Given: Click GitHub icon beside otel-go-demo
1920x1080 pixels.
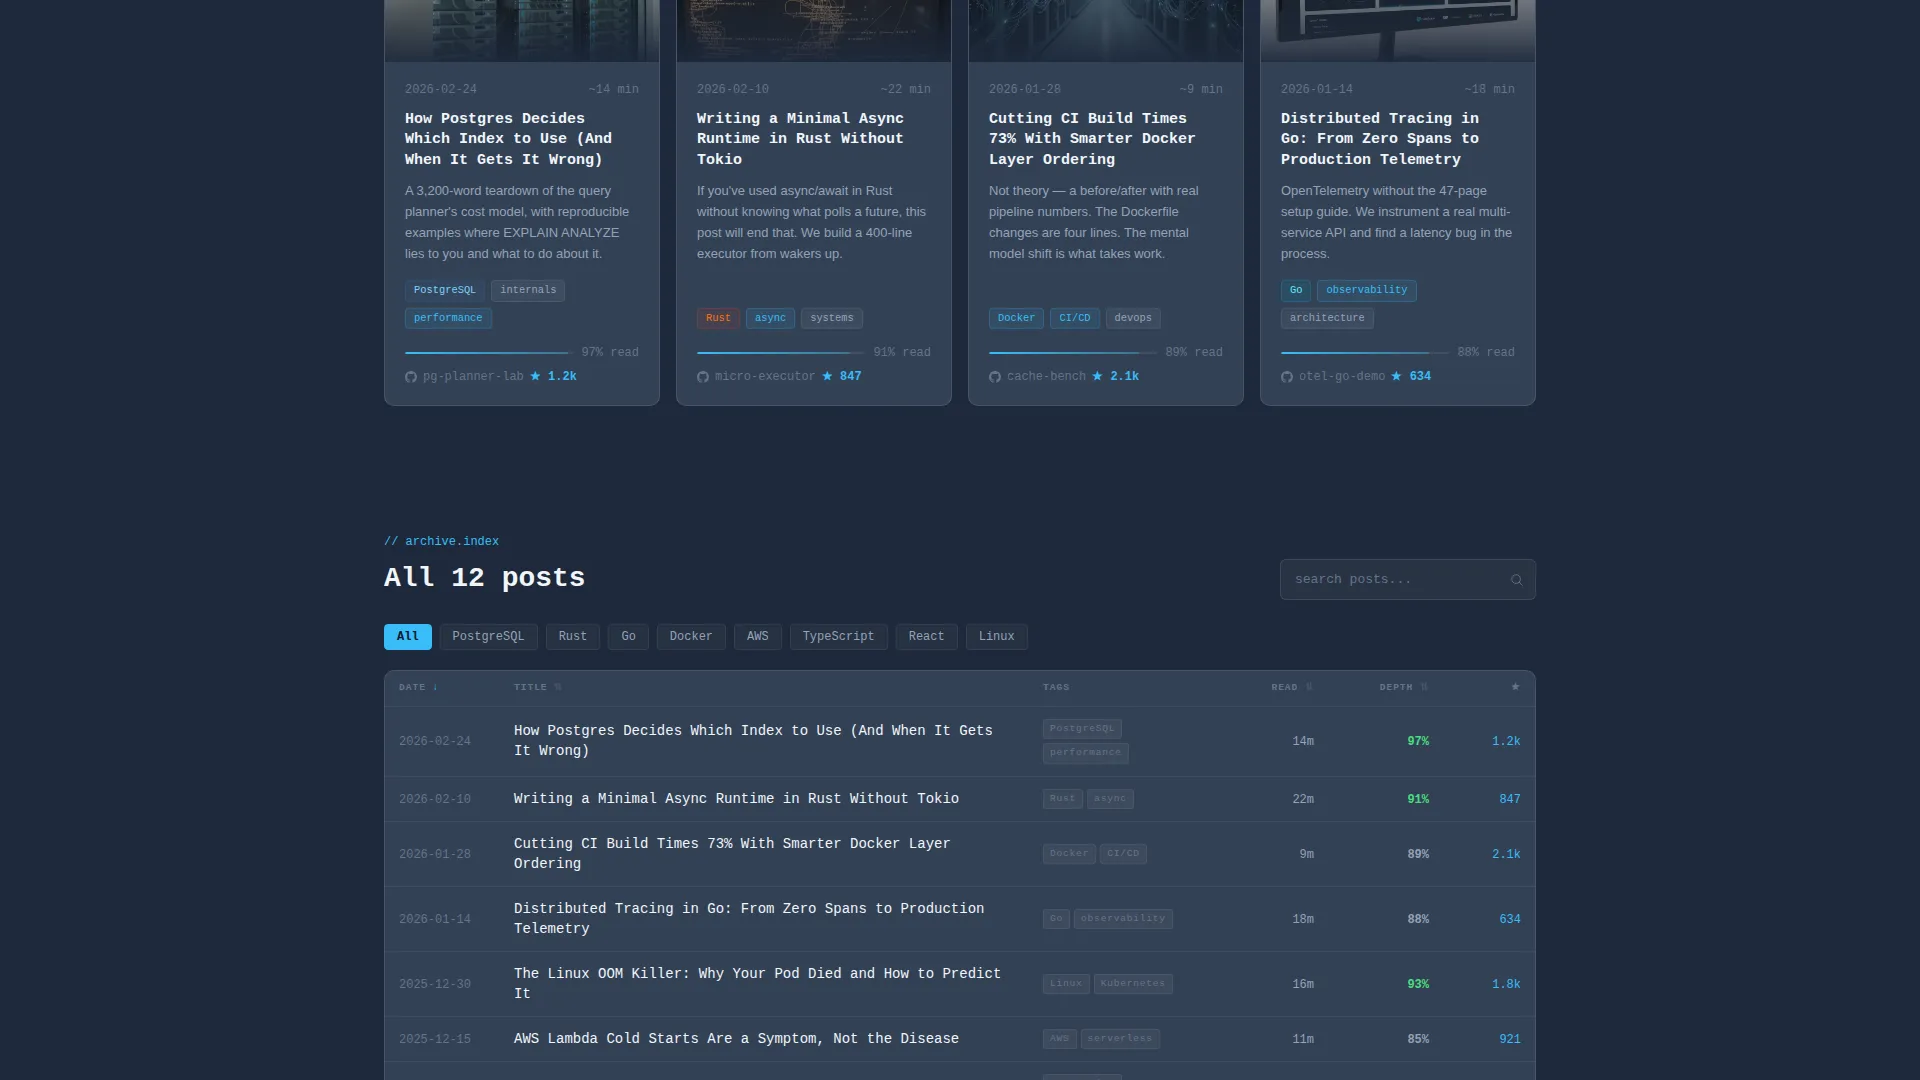Looking at the screenshot, I should point(1286,377).
